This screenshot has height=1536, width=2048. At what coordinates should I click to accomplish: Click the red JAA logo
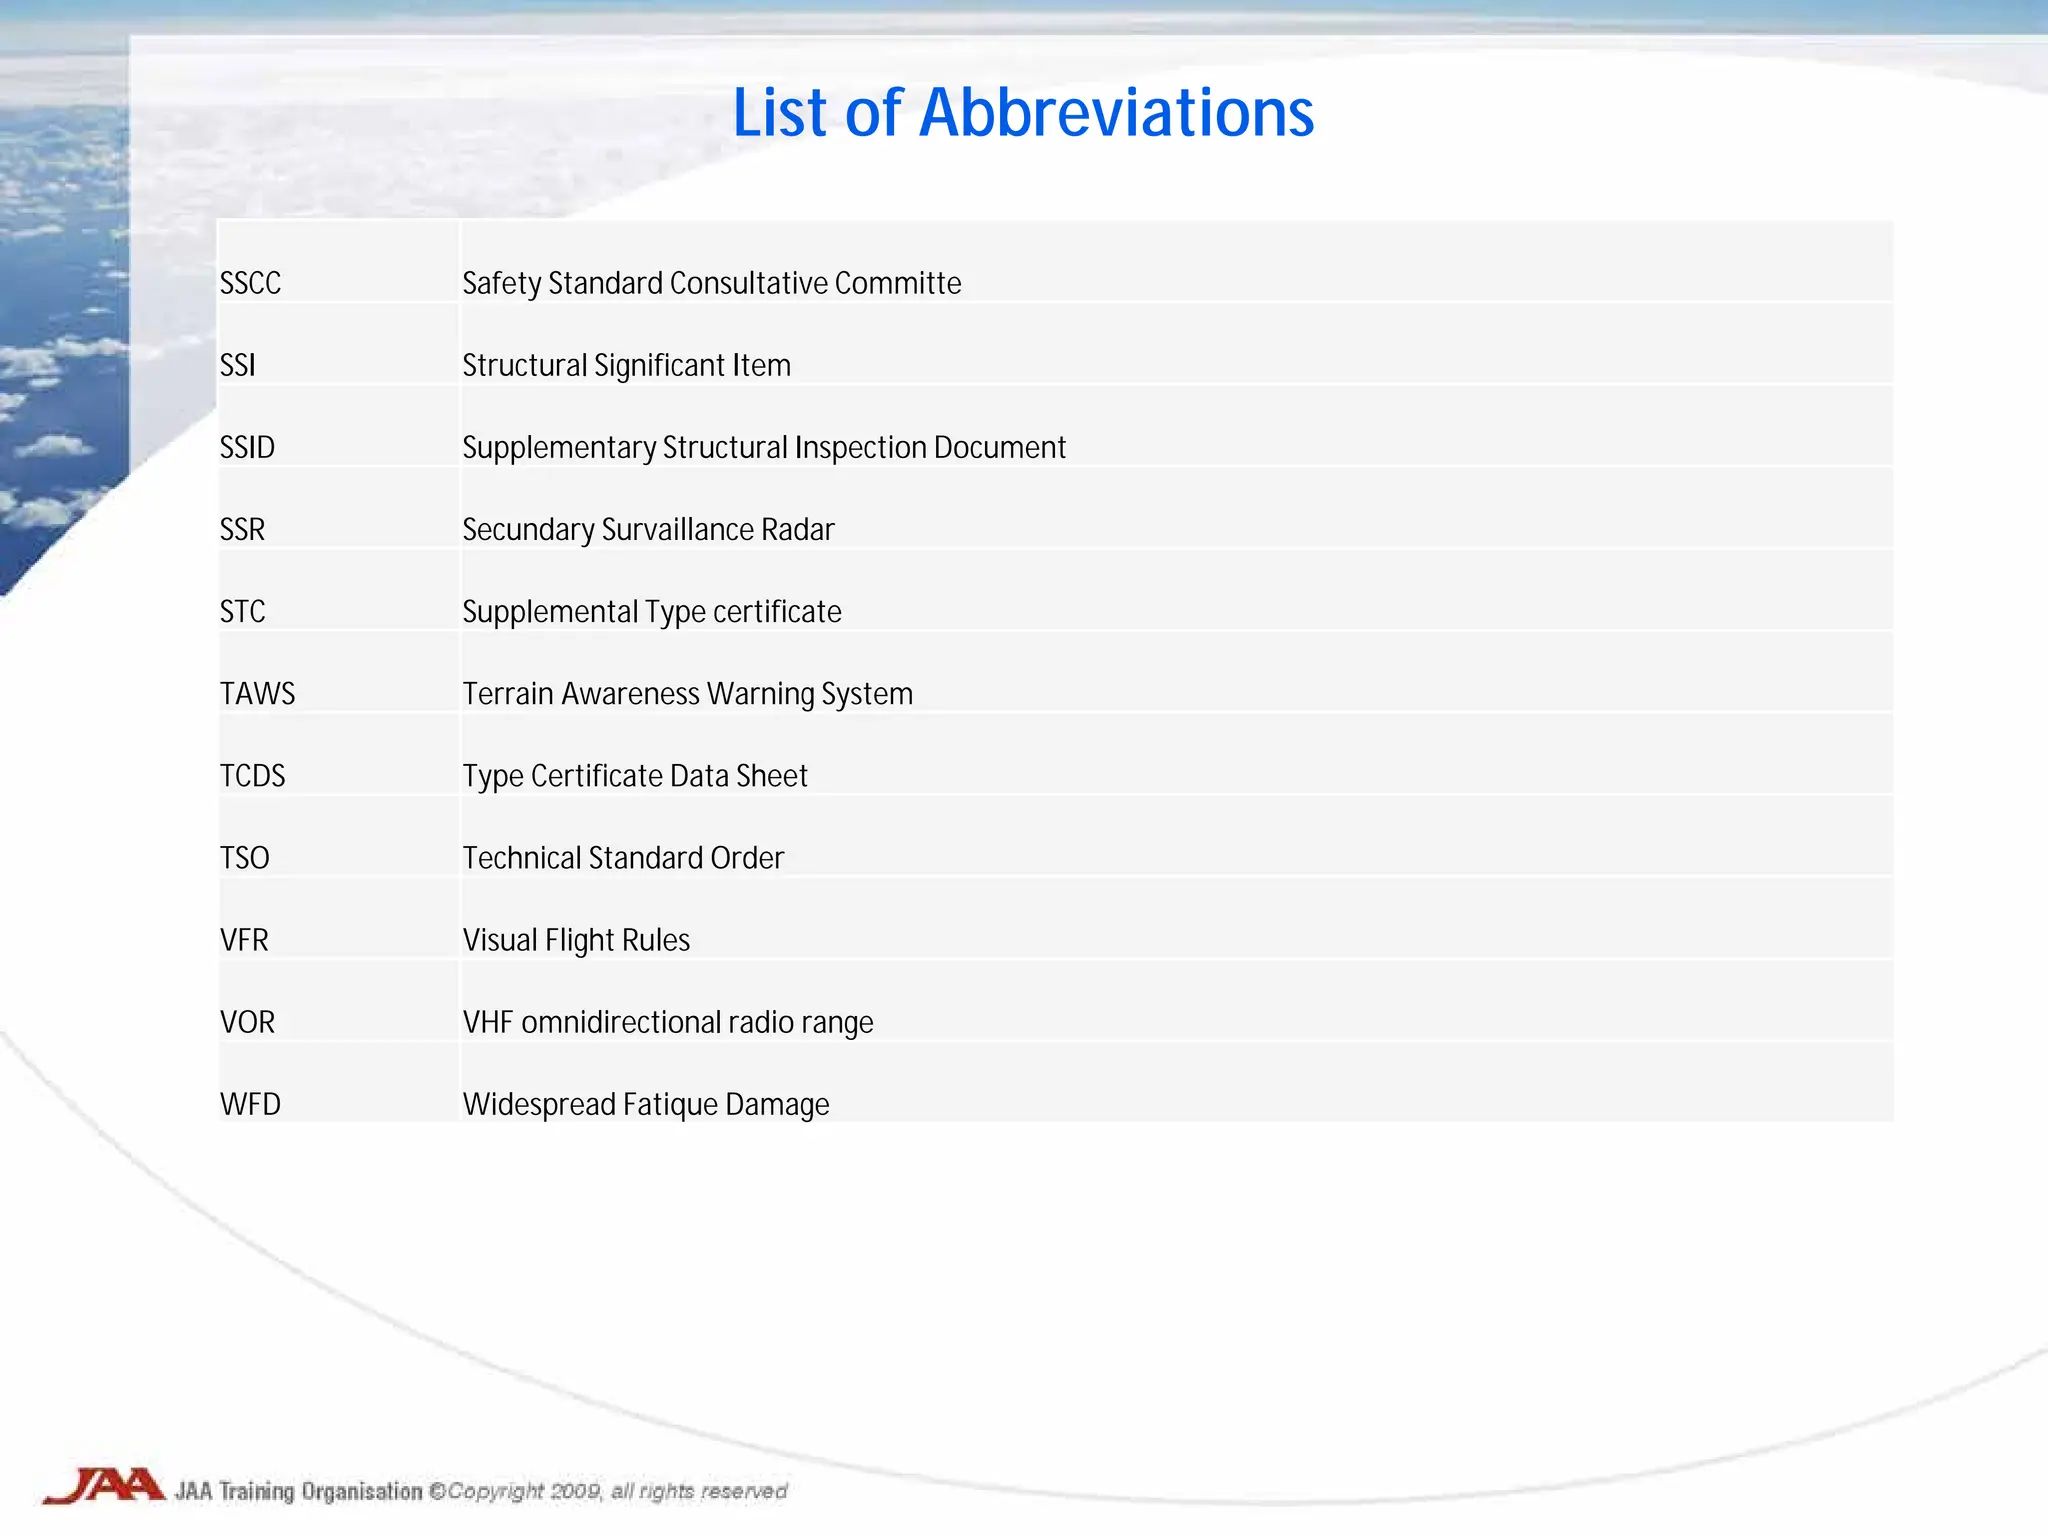click(104, 1486)
